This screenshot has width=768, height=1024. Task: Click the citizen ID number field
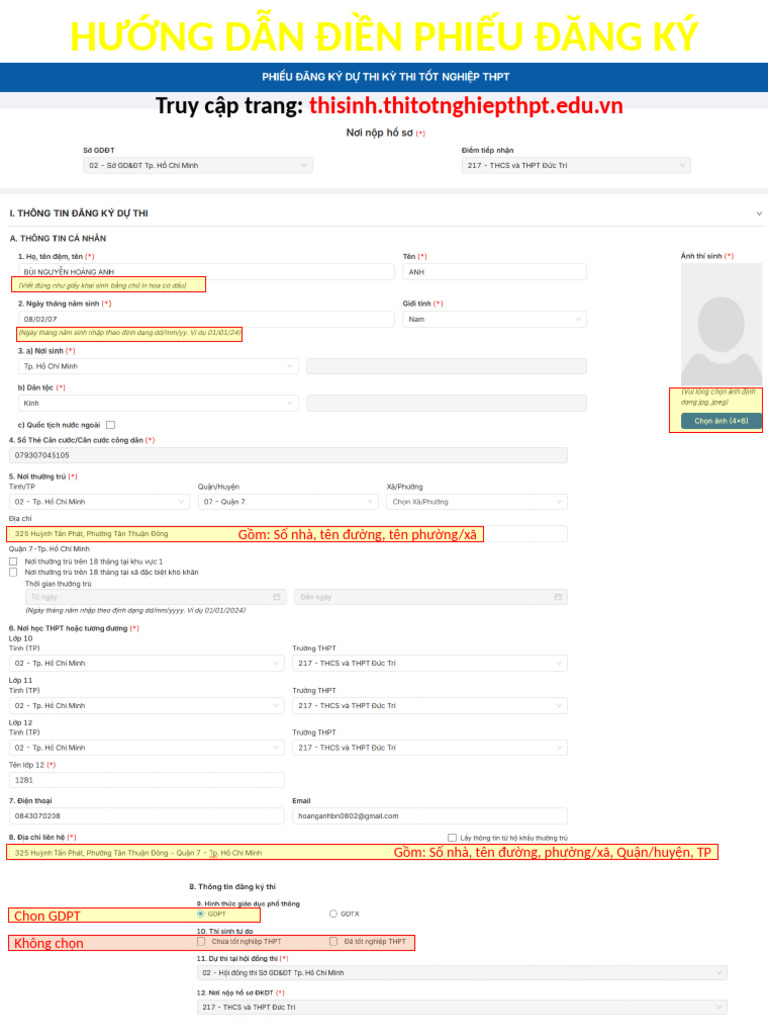click(x=288, y=455)
